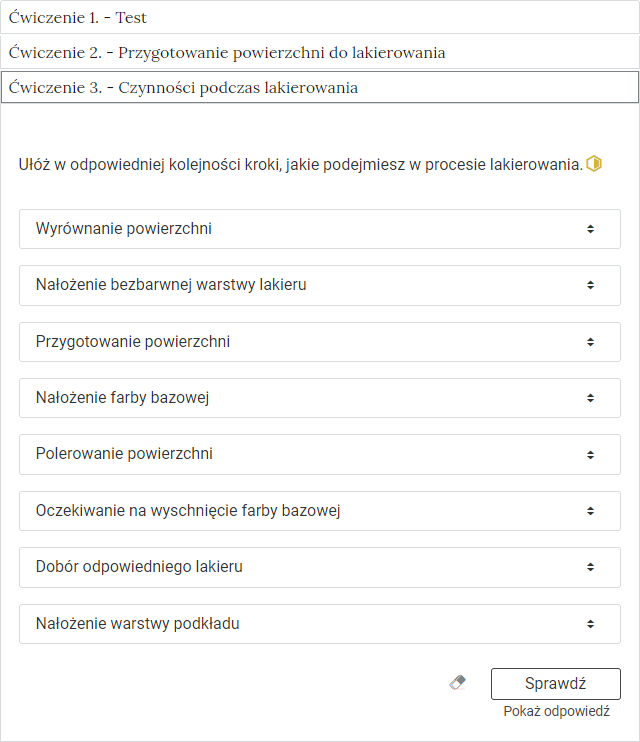640x742 pixels.
Task: Select the 'Polerowanie powierzchni' step item
Action: tap(124, 454)
